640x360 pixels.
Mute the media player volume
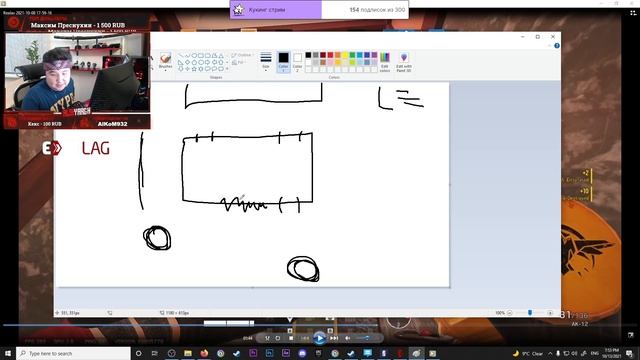(347, 338)
